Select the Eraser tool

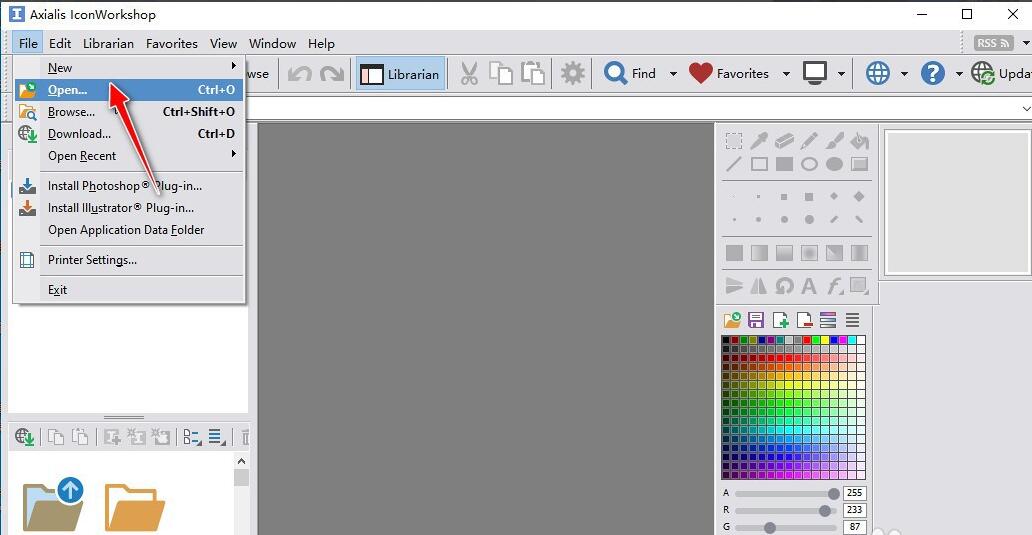[x=784, y=141]
